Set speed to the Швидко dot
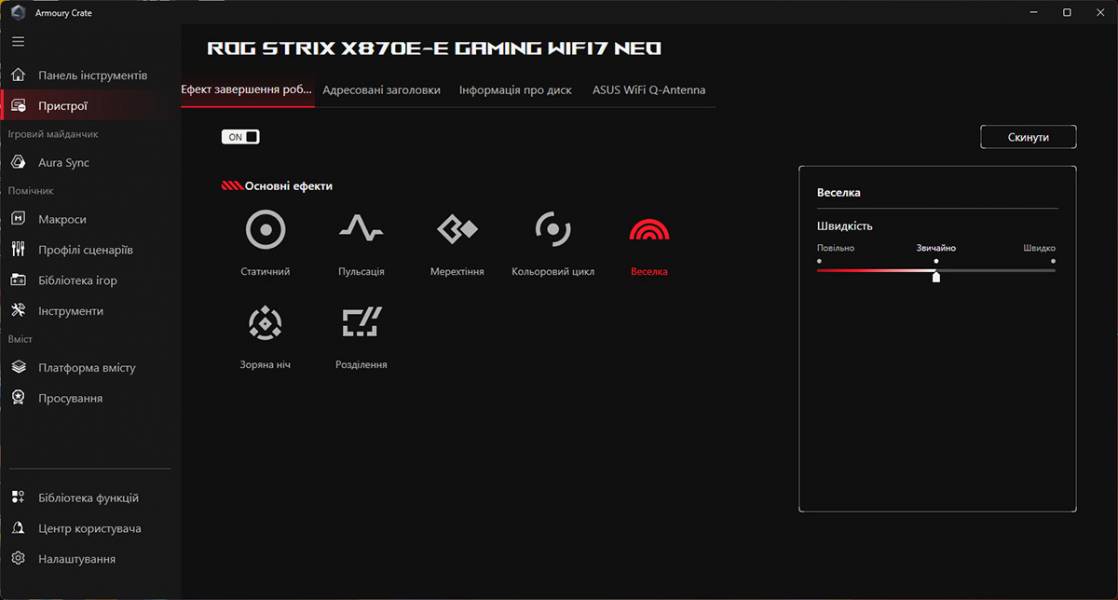 tap(1053, 261)
